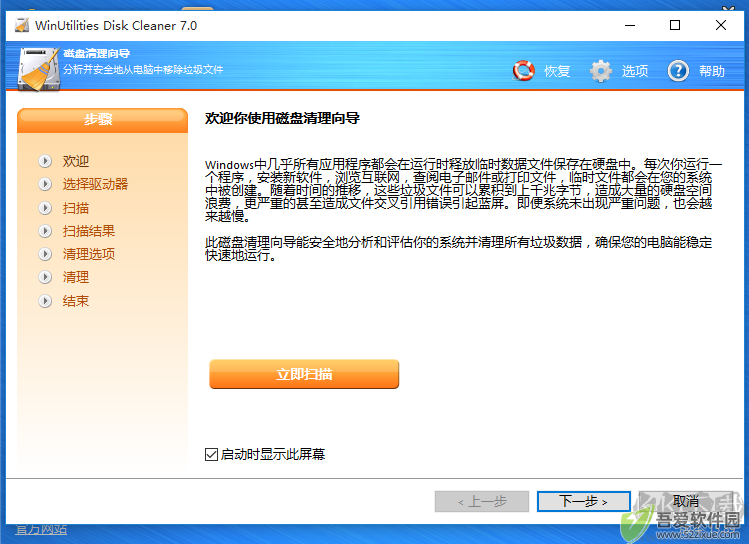This screenshot has width=749, height=544.
Task: Click the arrow bullet beside 清理选项
Action: (45, 254)
